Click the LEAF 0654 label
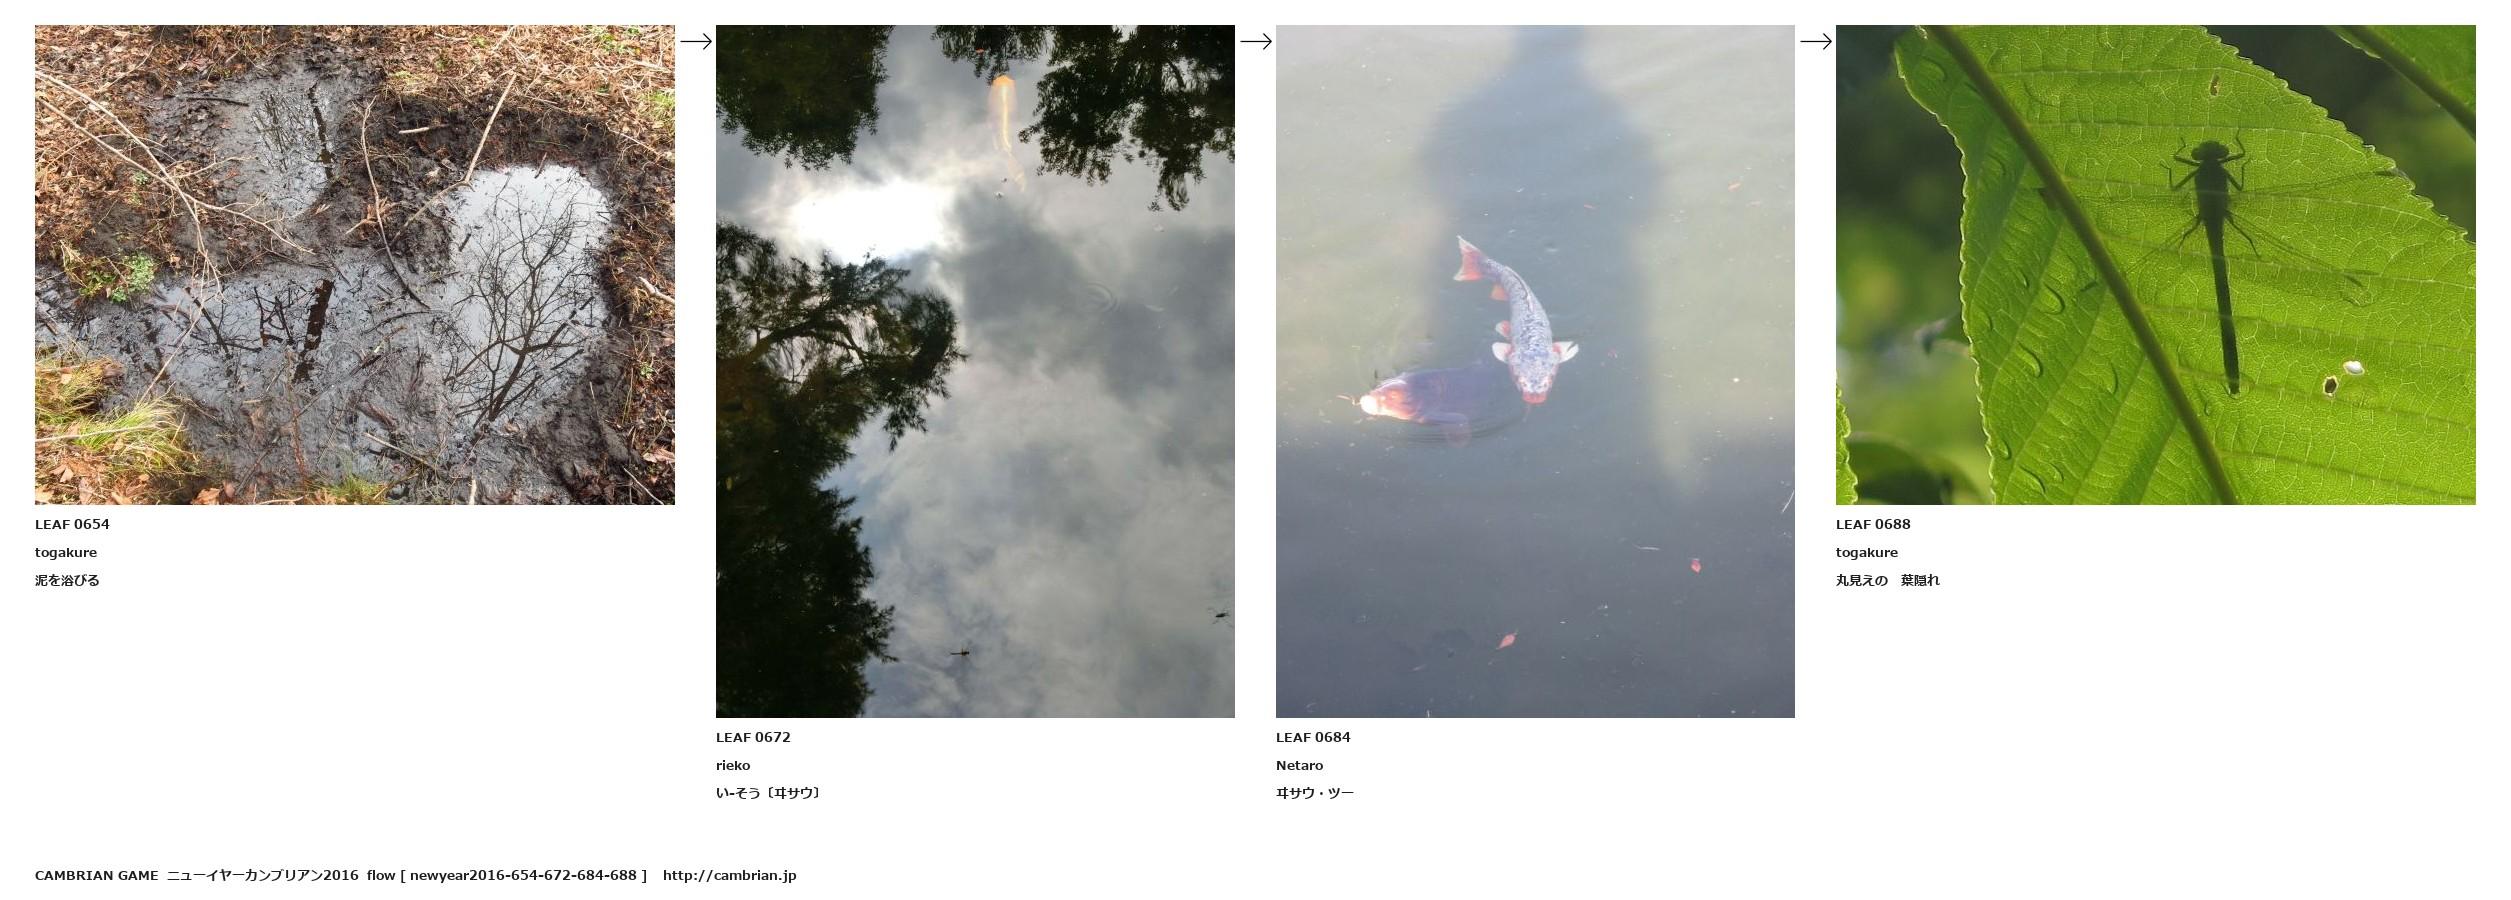This screenshot has height=900, width=2511. point(72,524)
